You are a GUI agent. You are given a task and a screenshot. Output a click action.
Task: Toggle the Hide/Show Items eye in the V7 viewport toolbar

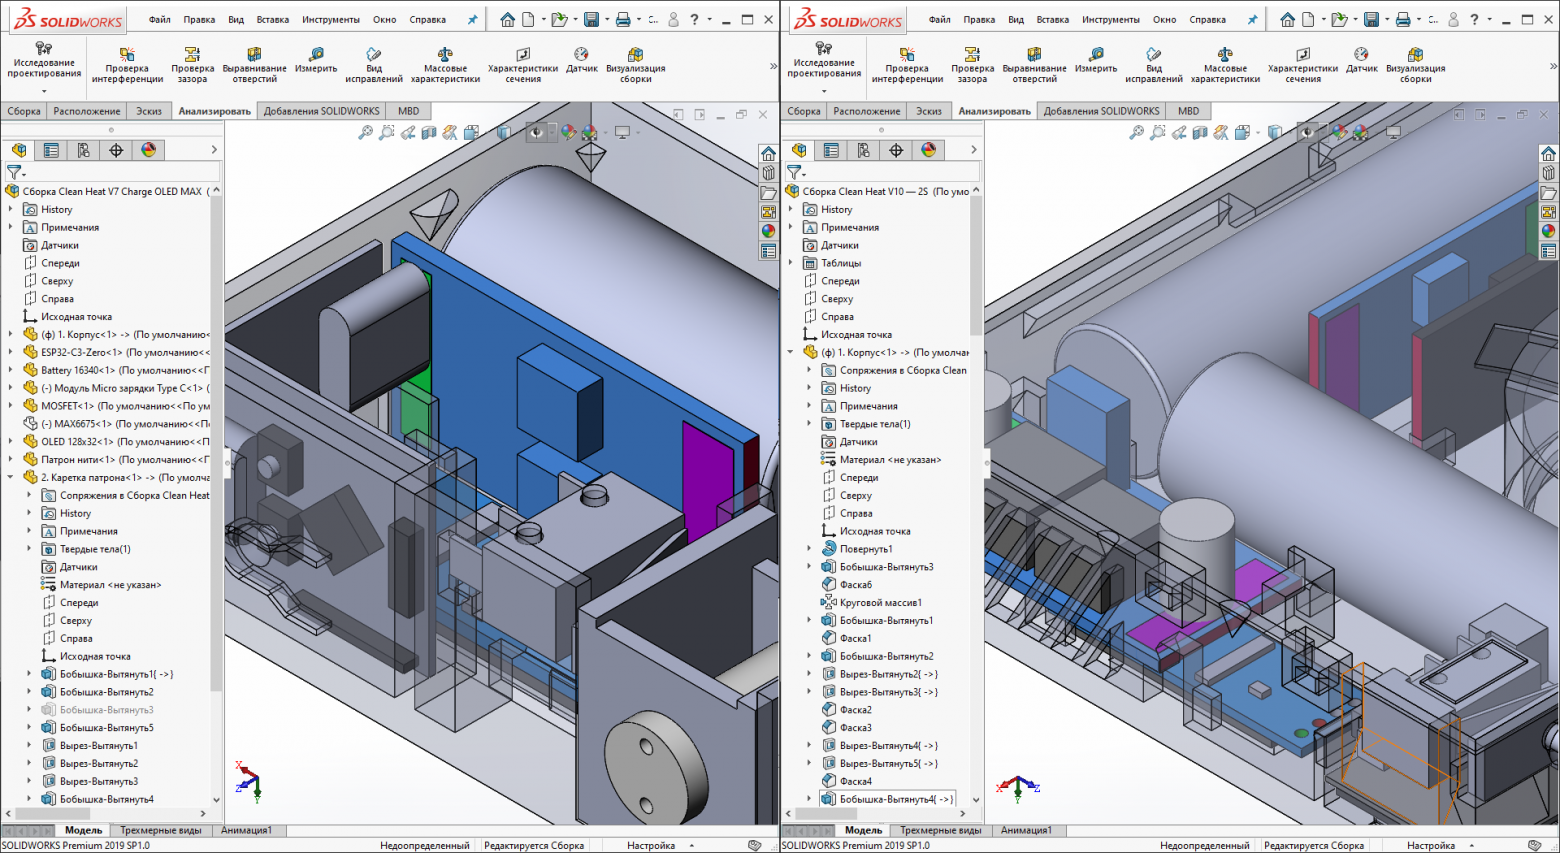click(537, 132)
